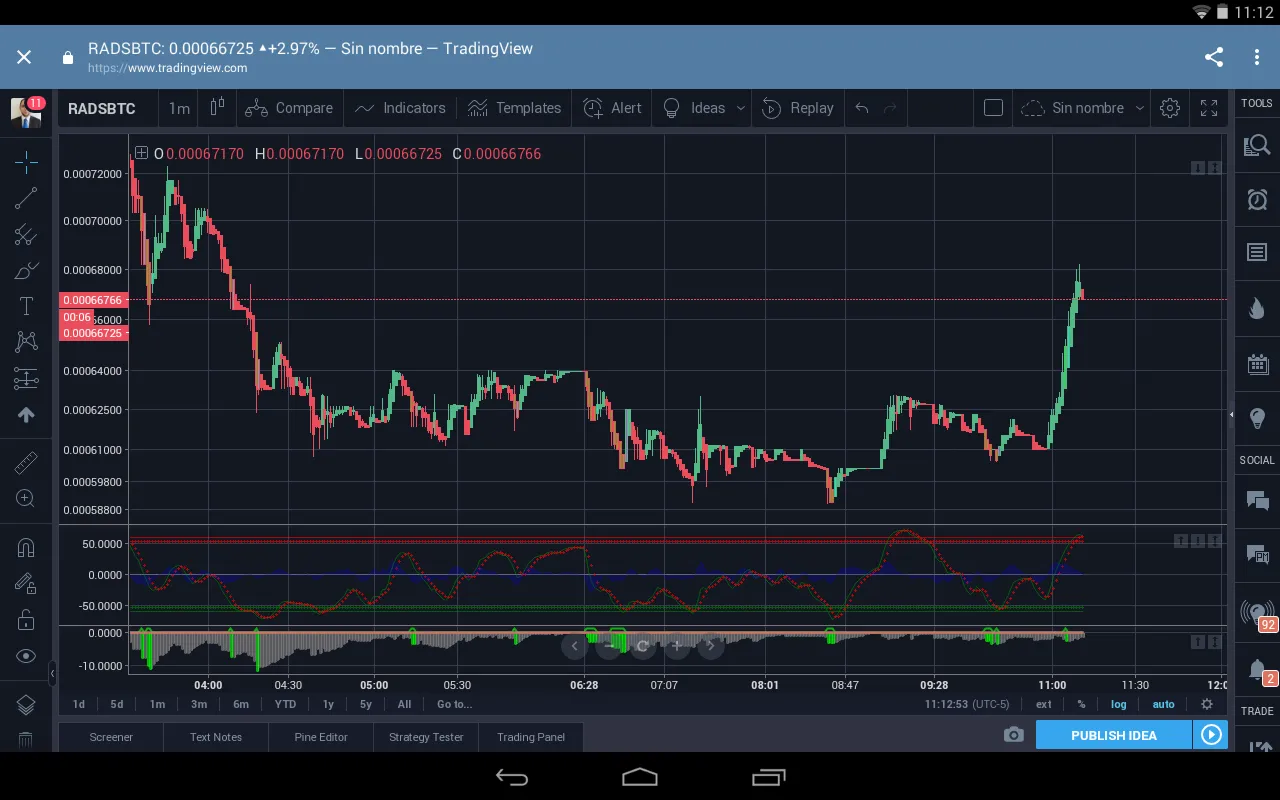Click the redo arrow
This screenshot has height=800, width=1280.
click(x=890, y=108)
